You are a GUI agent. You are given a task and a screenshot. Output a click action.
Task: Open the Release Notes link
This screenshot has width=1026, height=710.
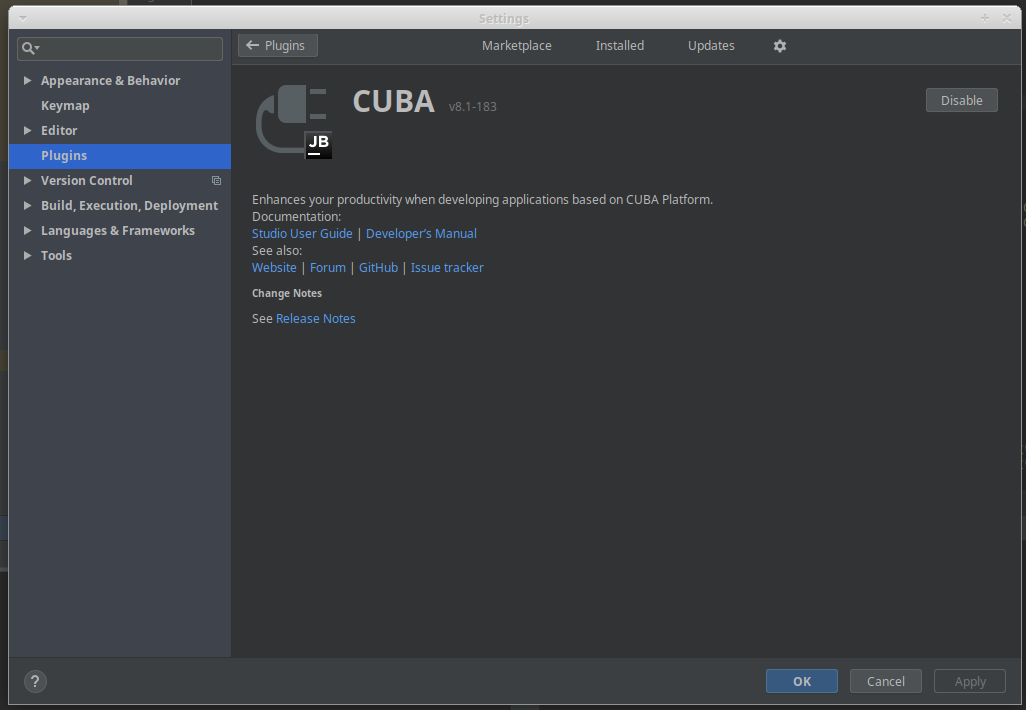click(315, 319)
